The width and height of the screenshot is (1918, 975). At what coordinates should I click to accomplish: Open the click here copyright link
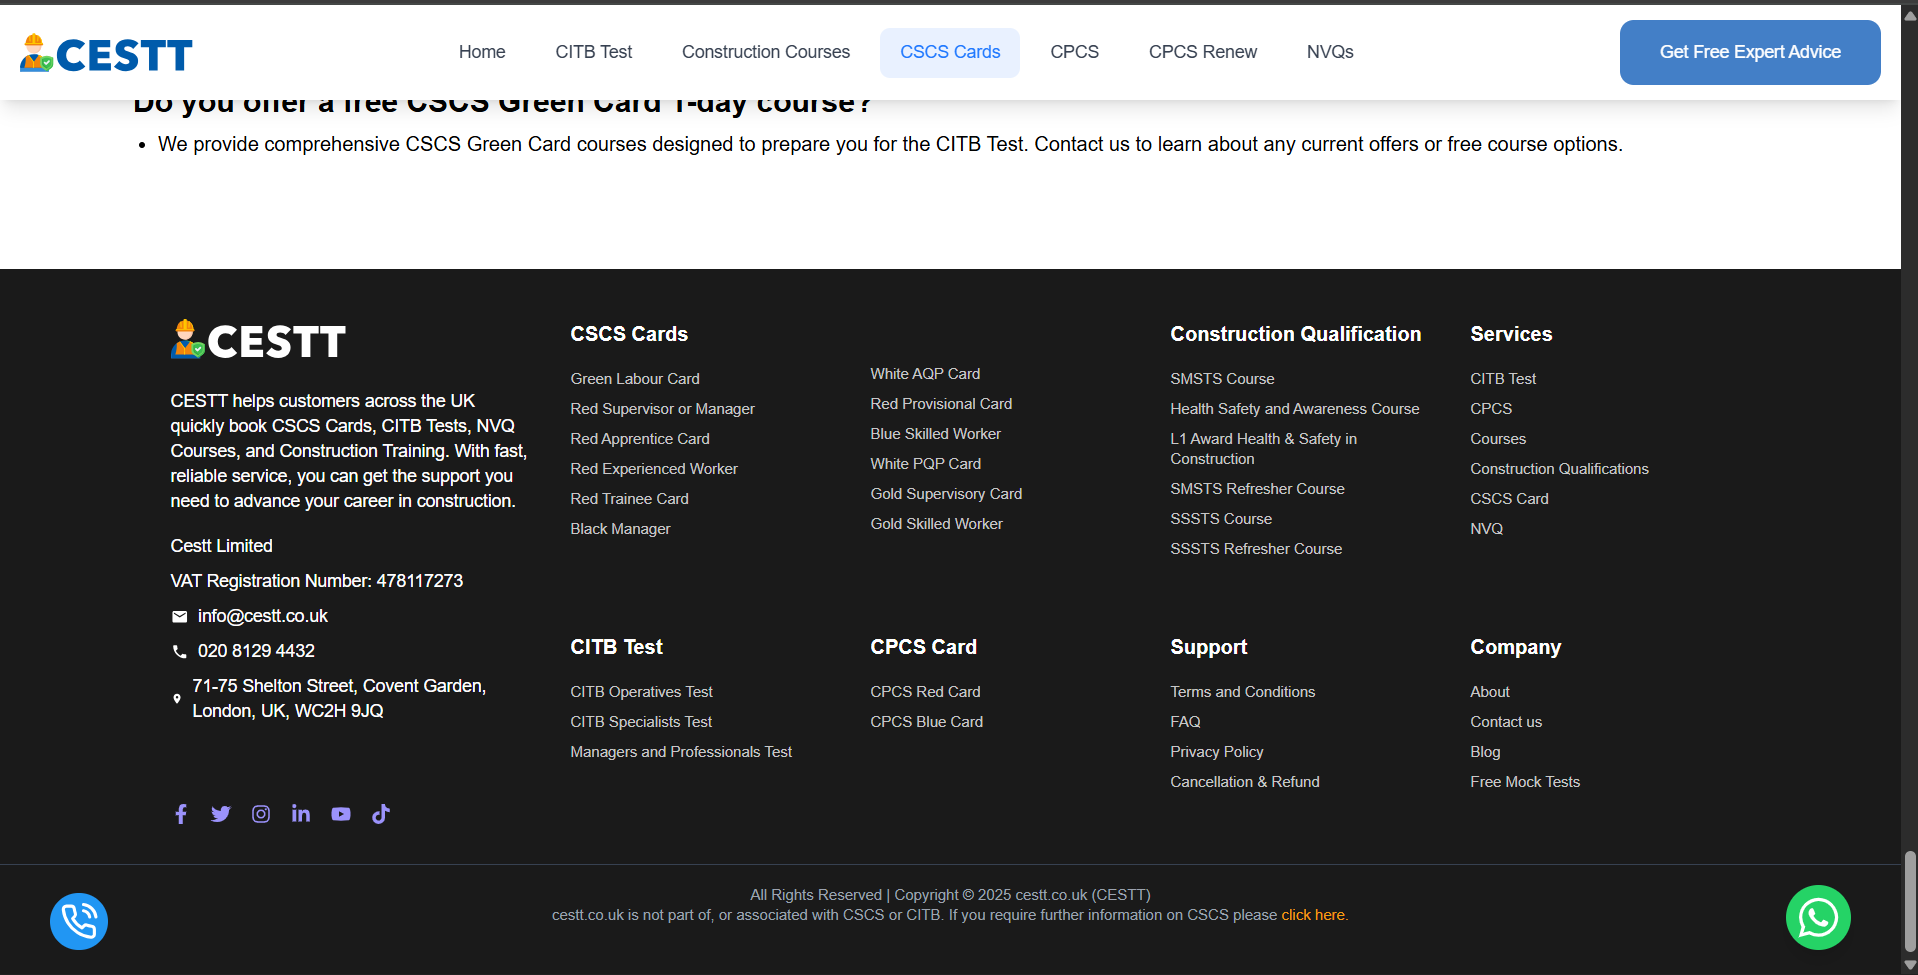point(1312,914)
